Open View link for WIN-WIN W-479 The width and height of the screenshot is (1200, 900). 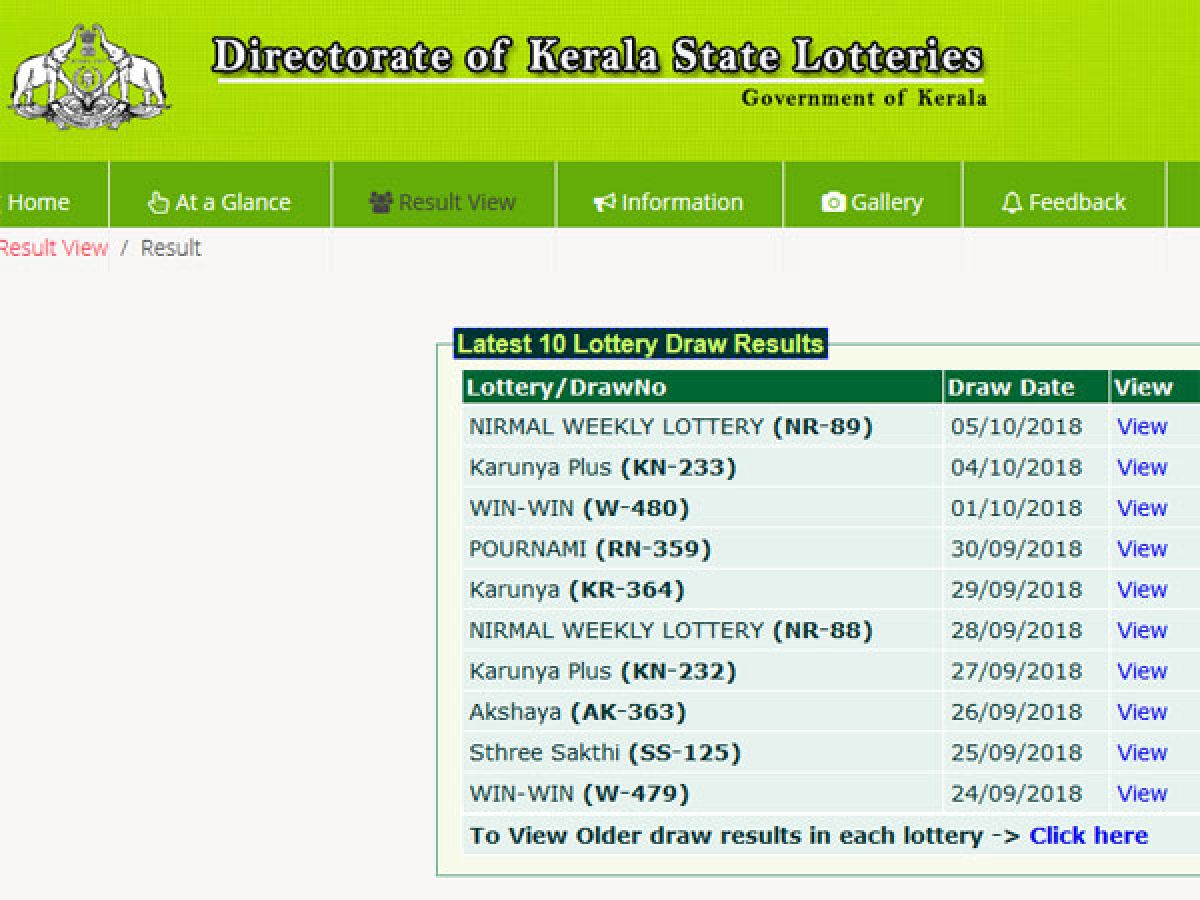point(1142,794)
